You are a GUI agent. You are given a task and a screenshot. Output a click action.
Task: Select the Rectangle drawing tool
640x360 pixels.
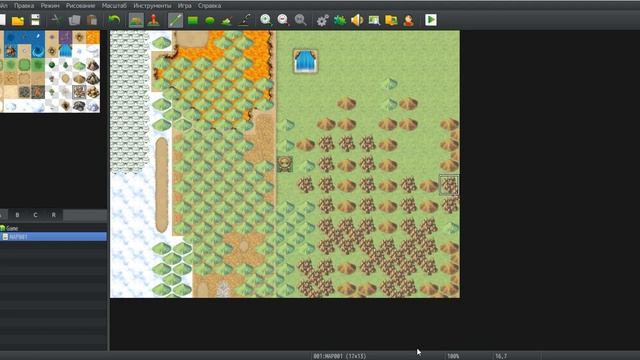coord(193,20)
